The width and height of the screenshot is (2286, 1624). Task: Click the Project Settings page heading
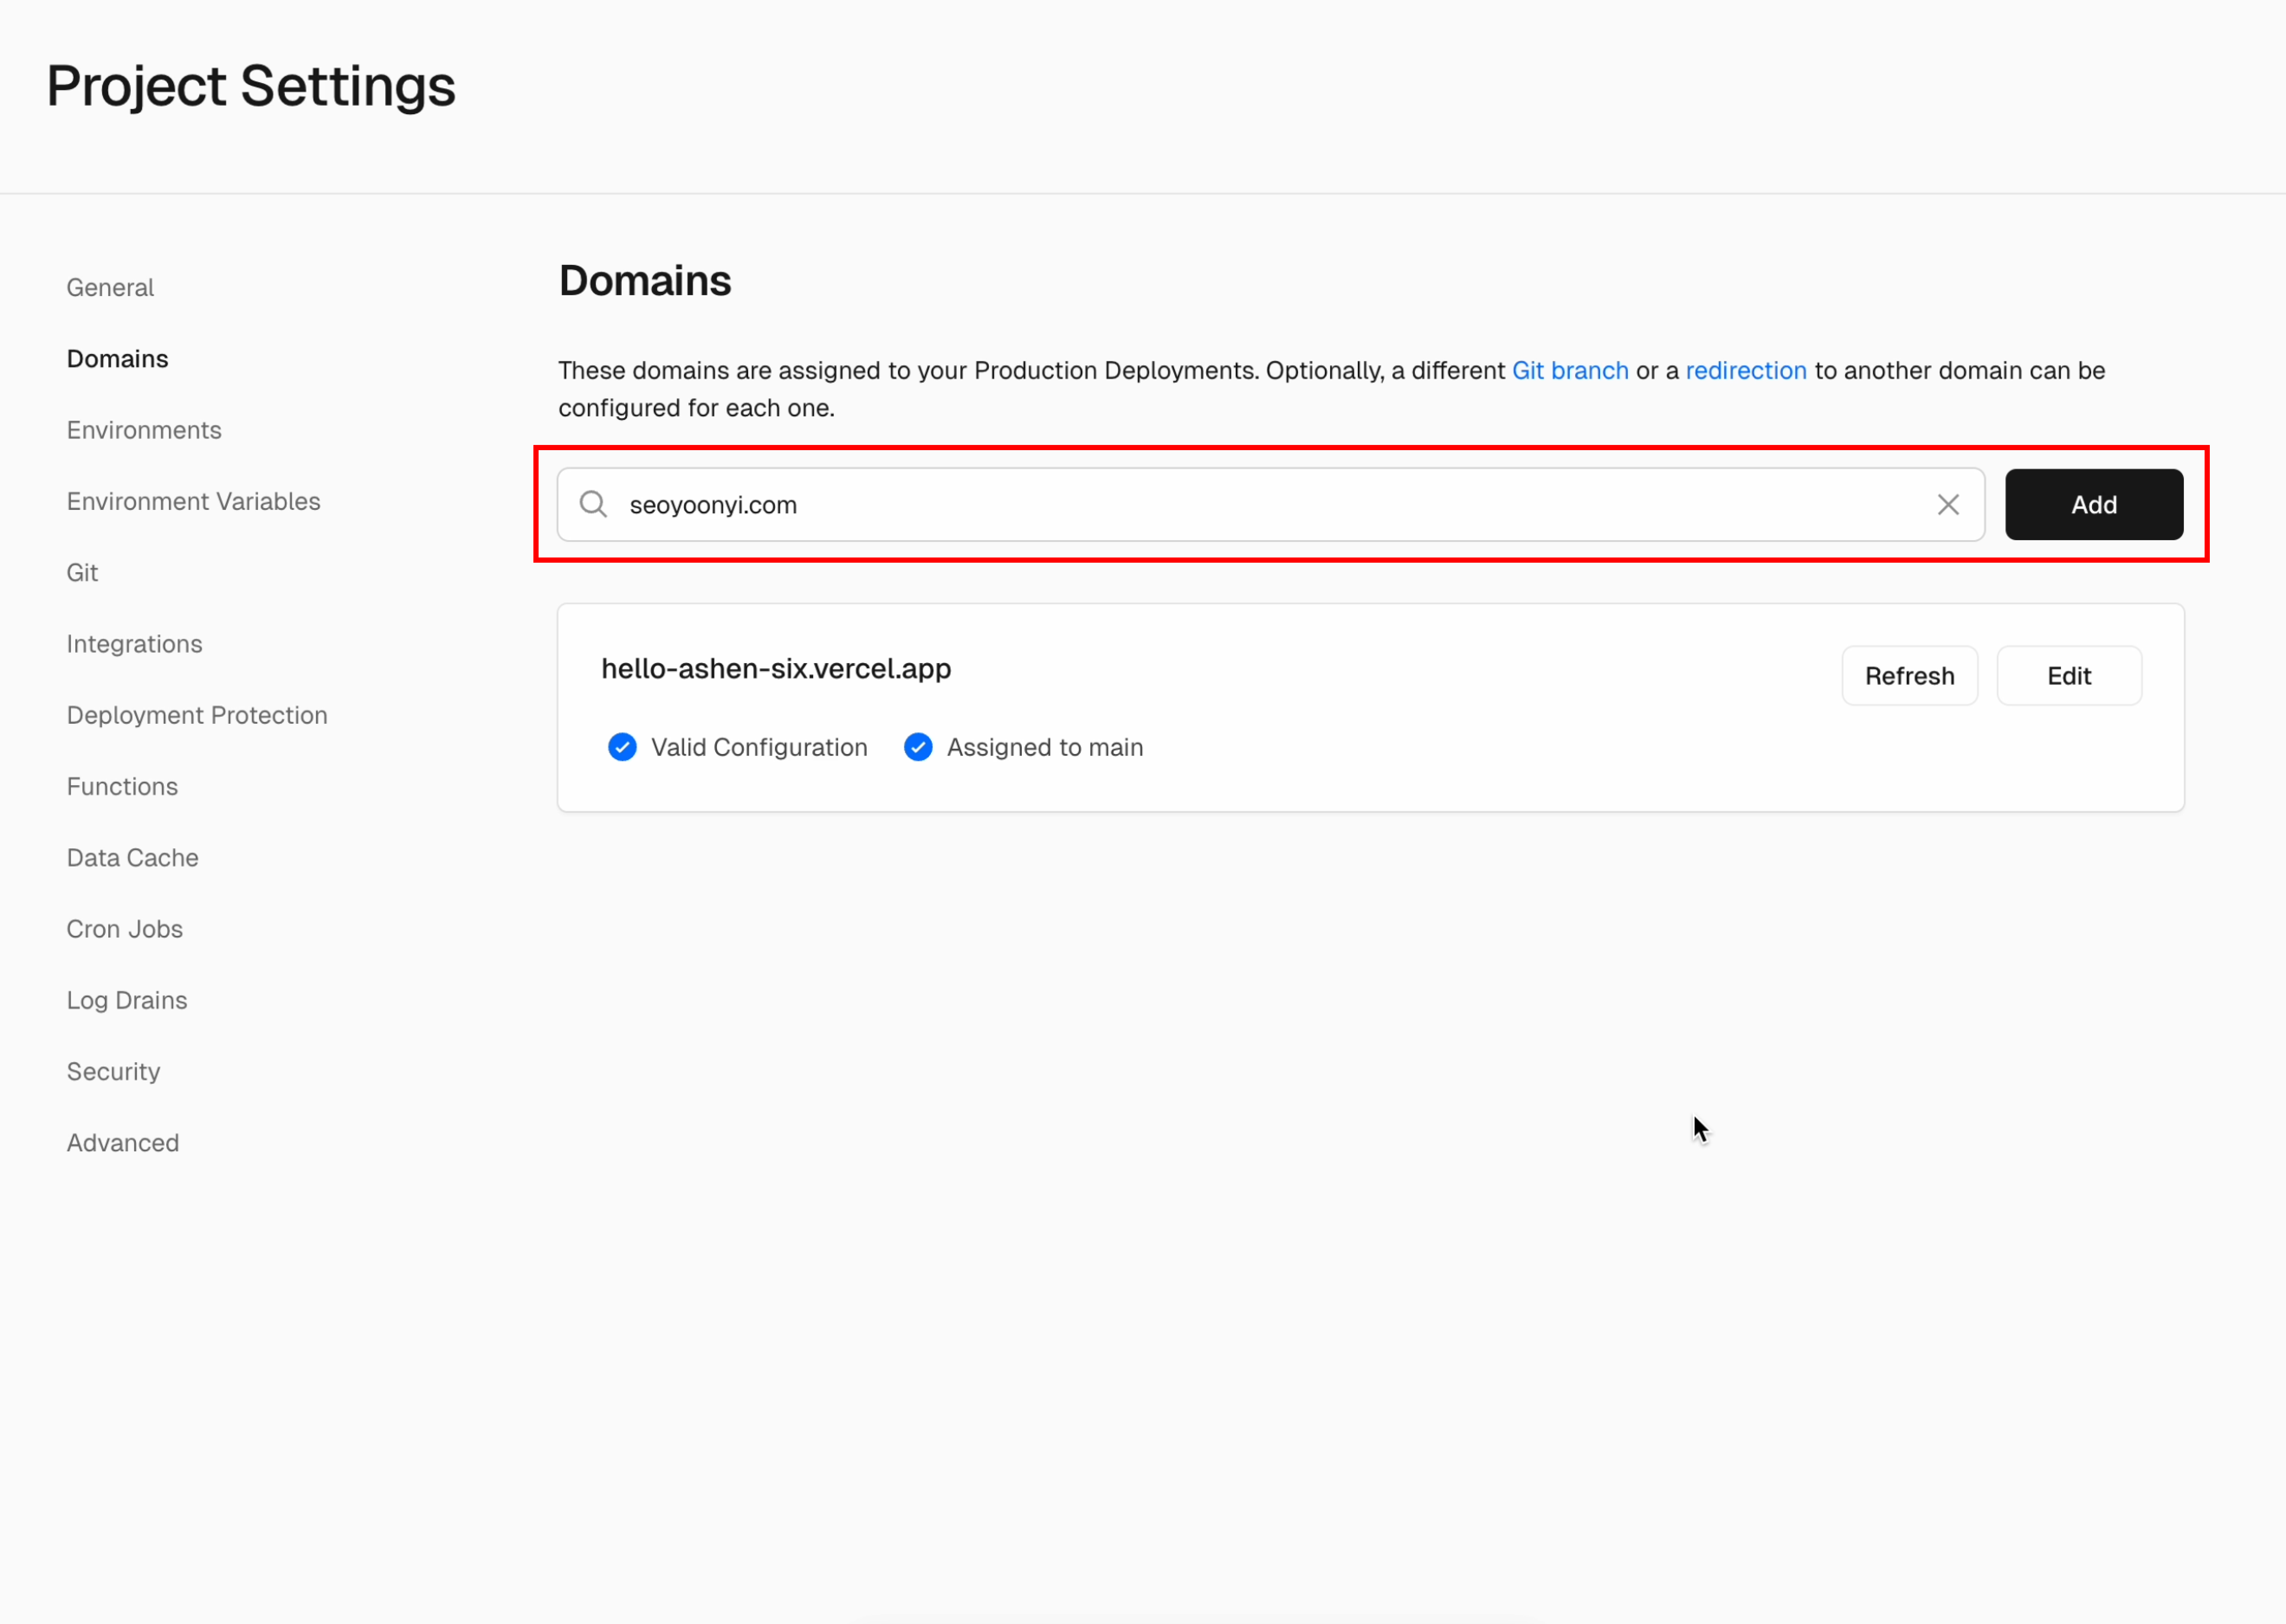coord(251,86)
